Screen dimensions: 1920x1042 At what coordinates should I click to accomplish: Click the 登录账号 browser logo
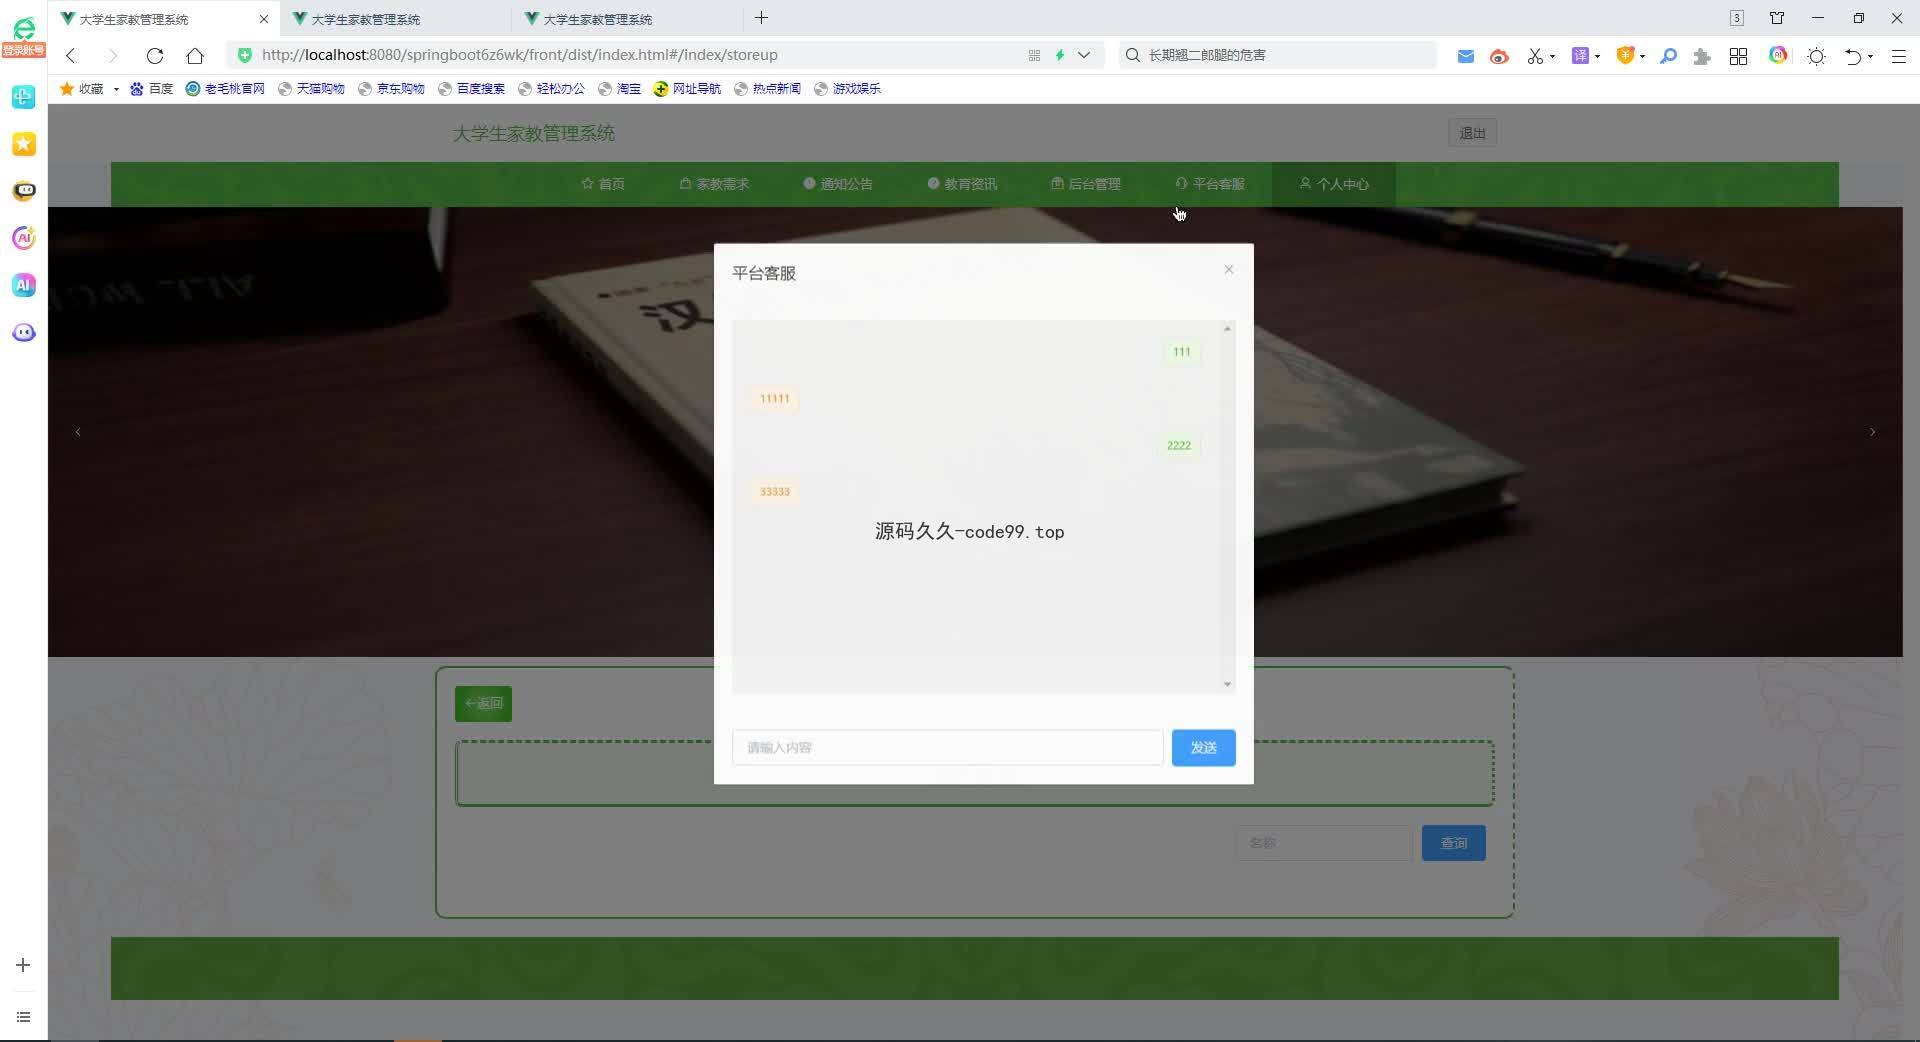23,38
